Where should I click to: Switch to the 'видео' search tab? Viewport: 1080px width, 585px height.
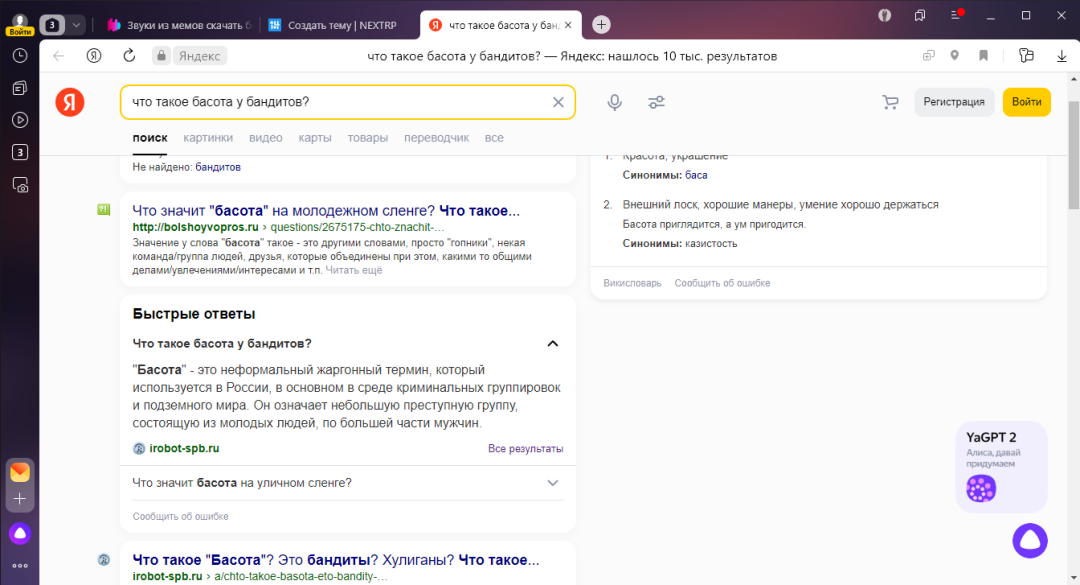click(265, 138)
